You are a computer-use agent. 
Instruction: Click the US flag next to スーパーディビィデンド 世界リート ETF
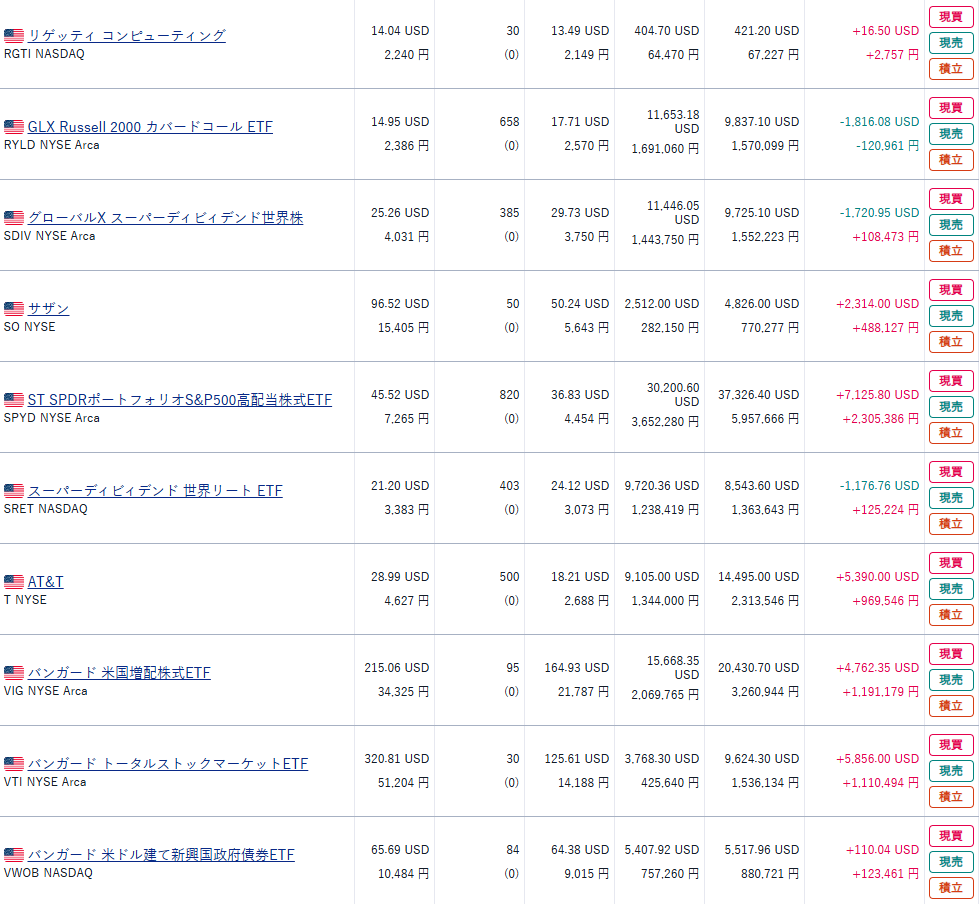(x=14, y=491)
